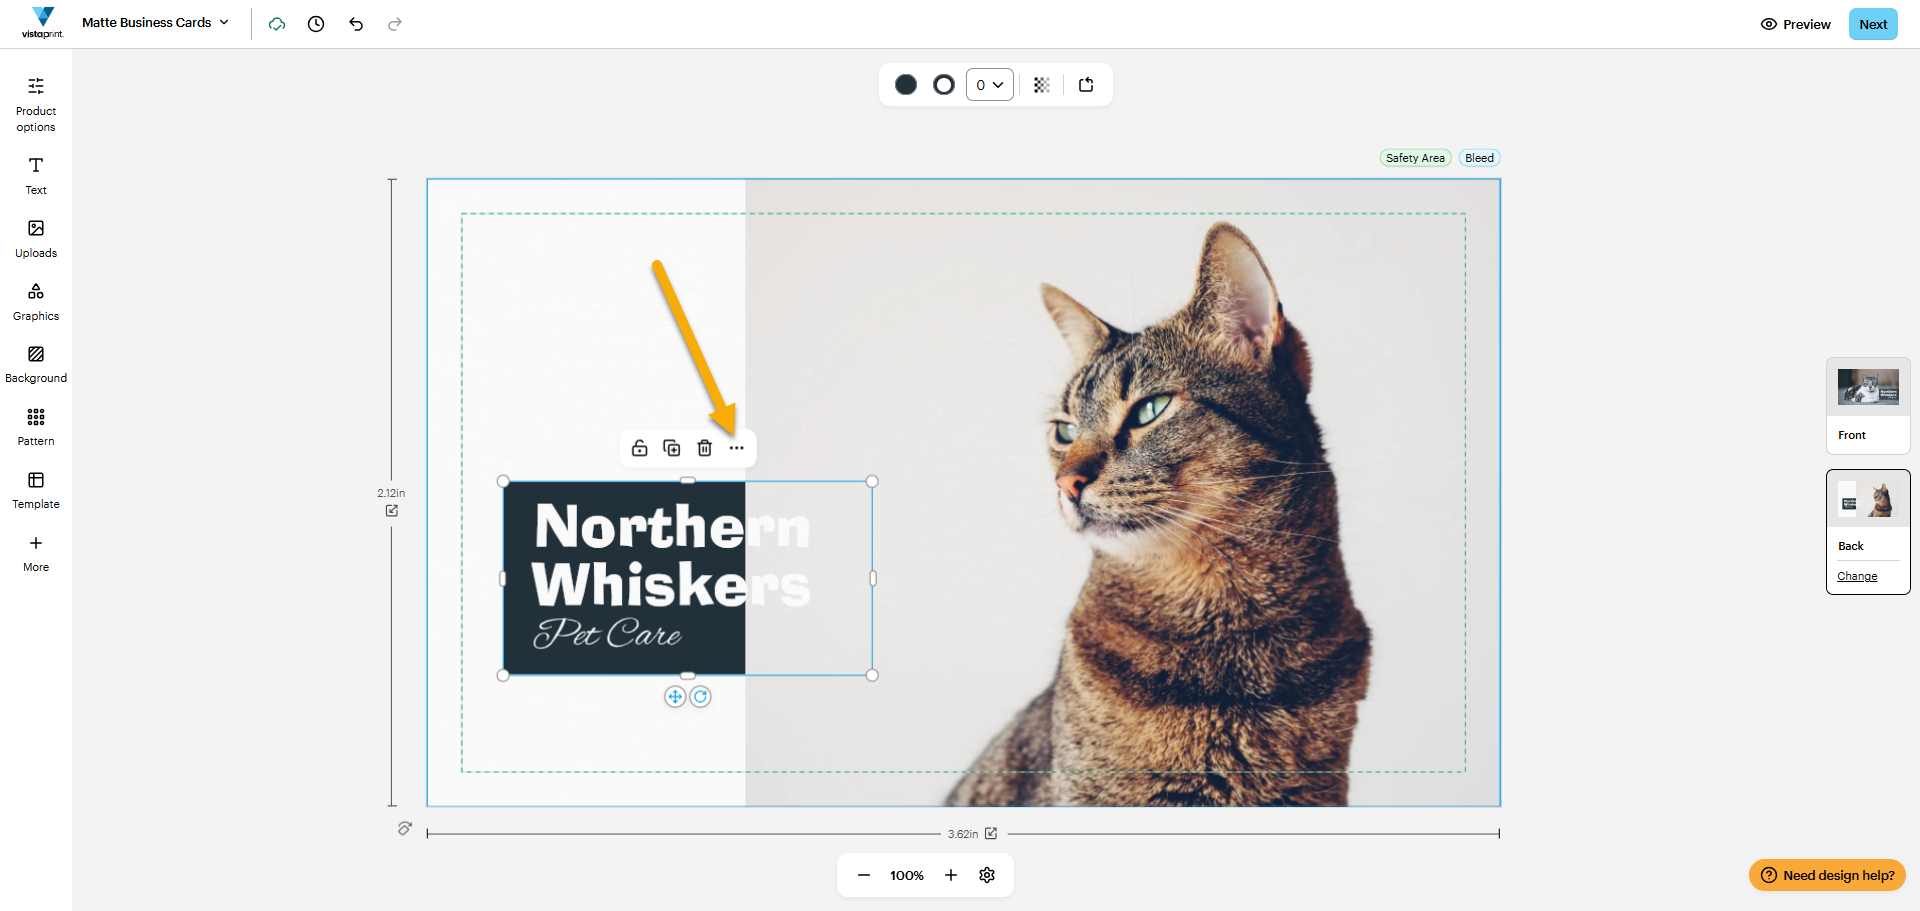The height and width of the screenshot is (911, 1920).
Task: Click the Preview button
Action: pos(1796,24)
